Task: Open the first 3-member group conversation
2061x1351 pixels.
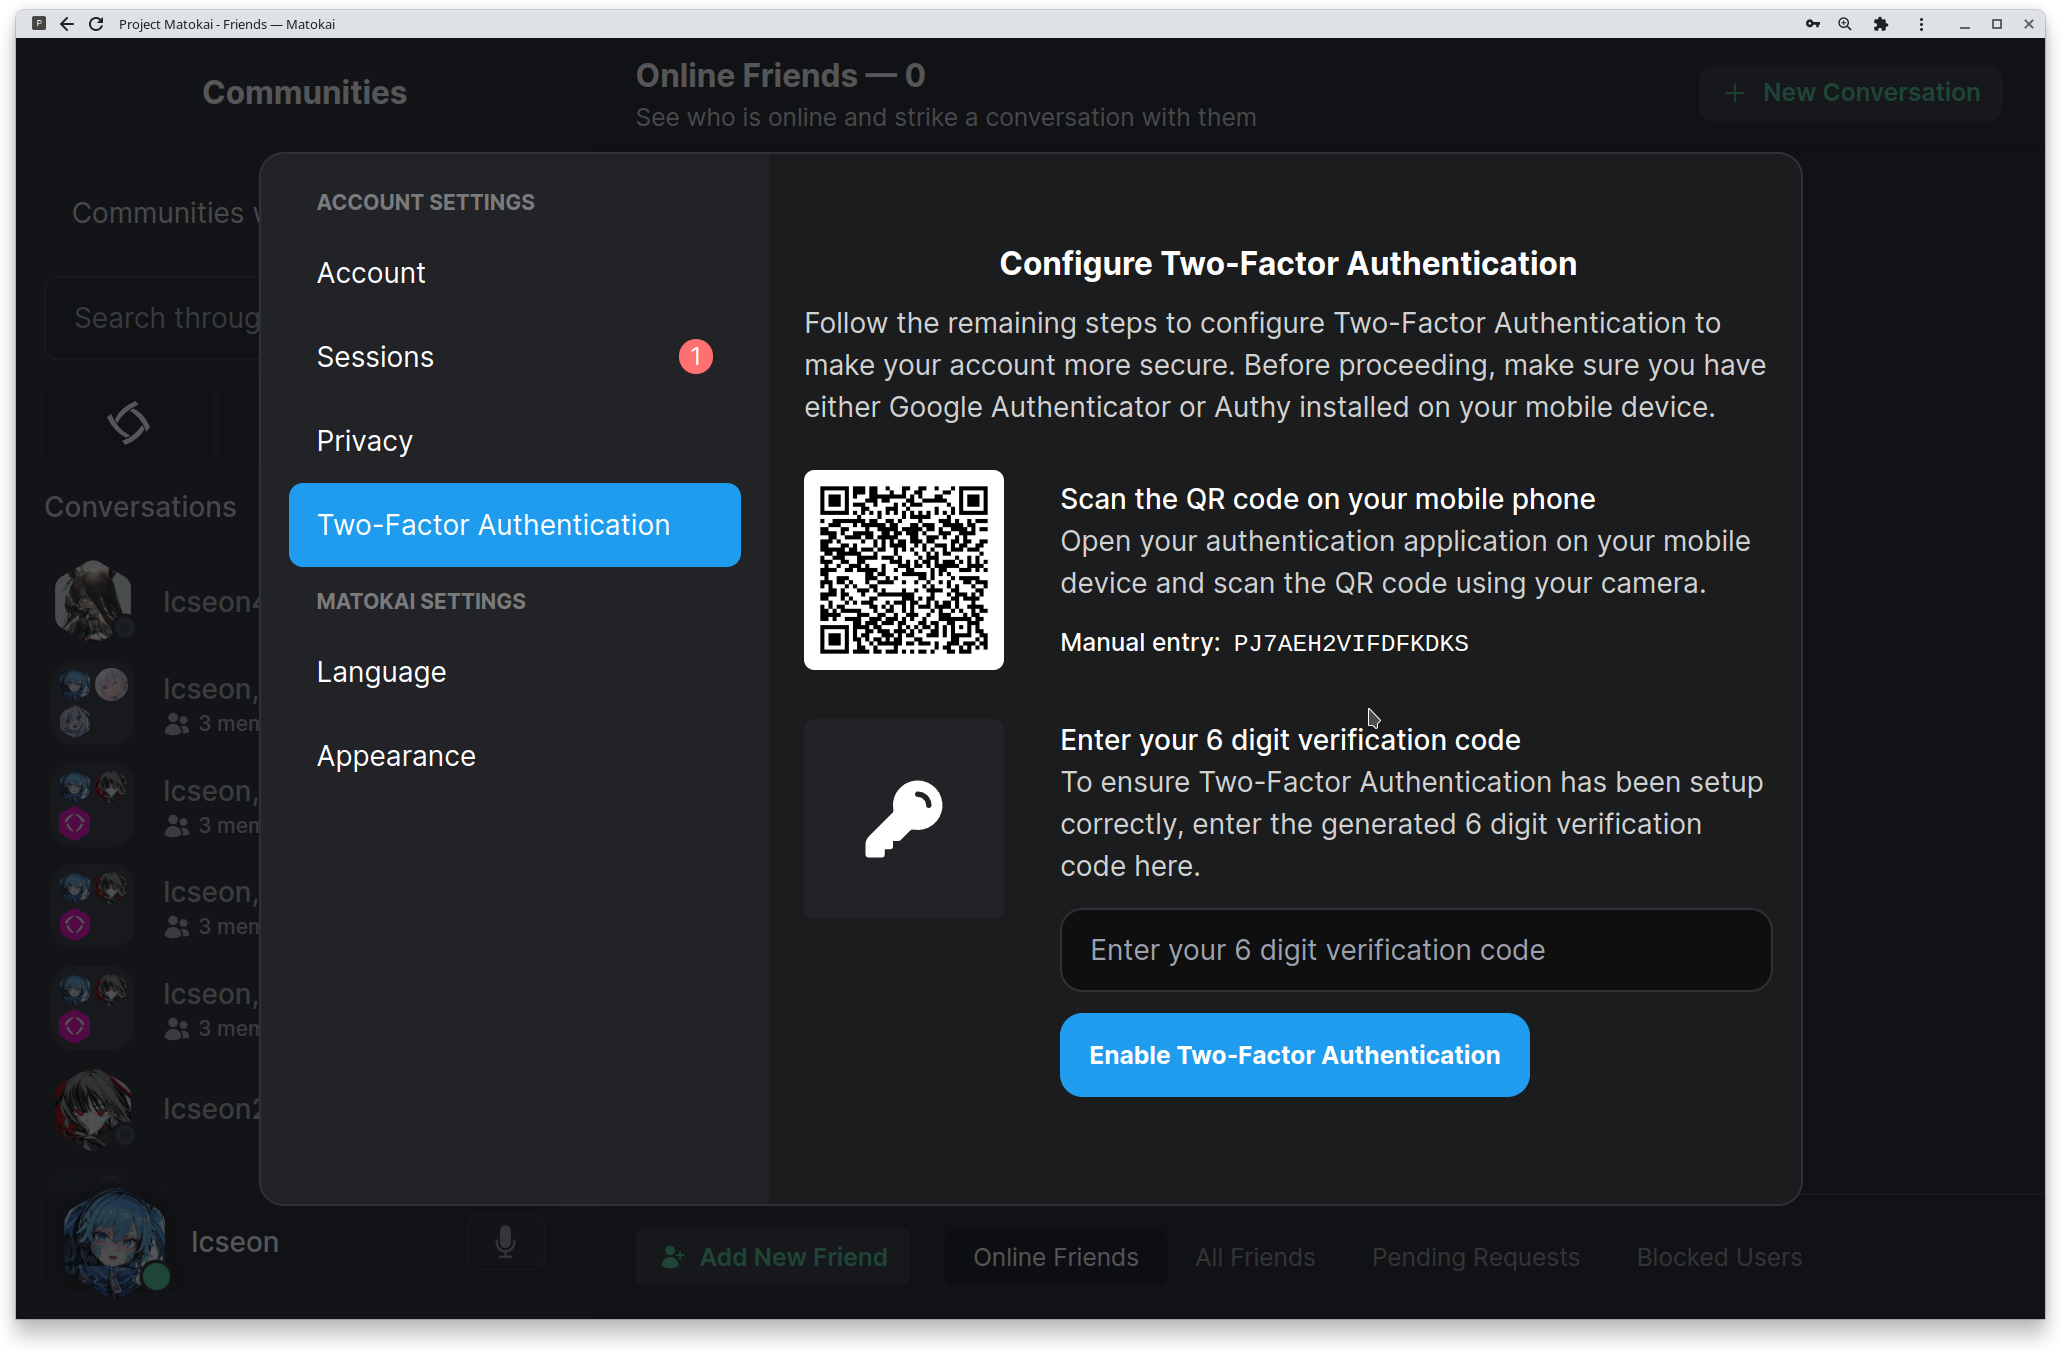Action: pos(157,703)
